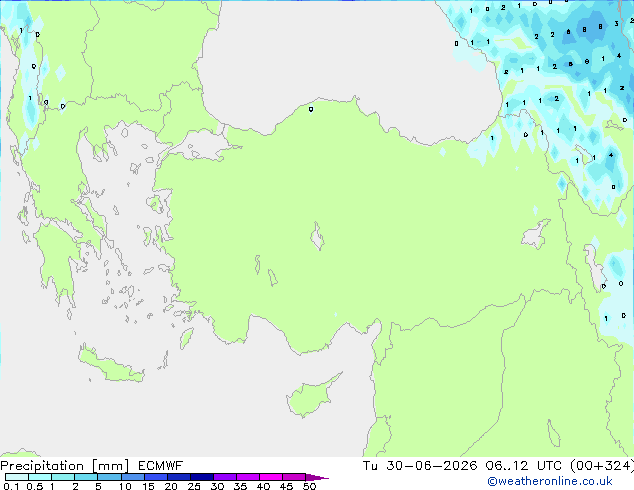The image size is (634, 490).
Task: Click the legend label "45"
Action: tap(286, 486)
